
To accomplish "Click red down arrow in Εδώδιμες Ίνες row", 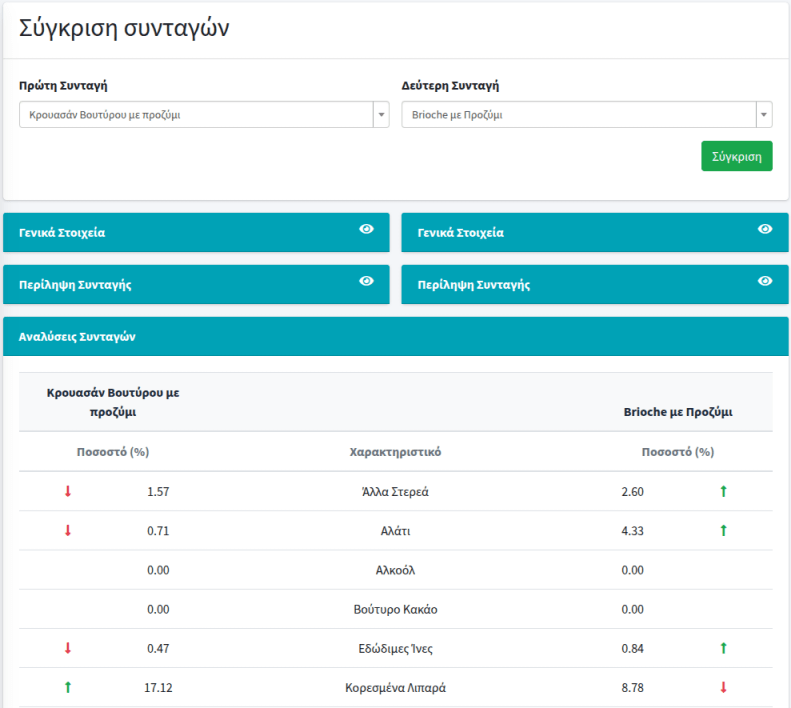I will point(68,648).
